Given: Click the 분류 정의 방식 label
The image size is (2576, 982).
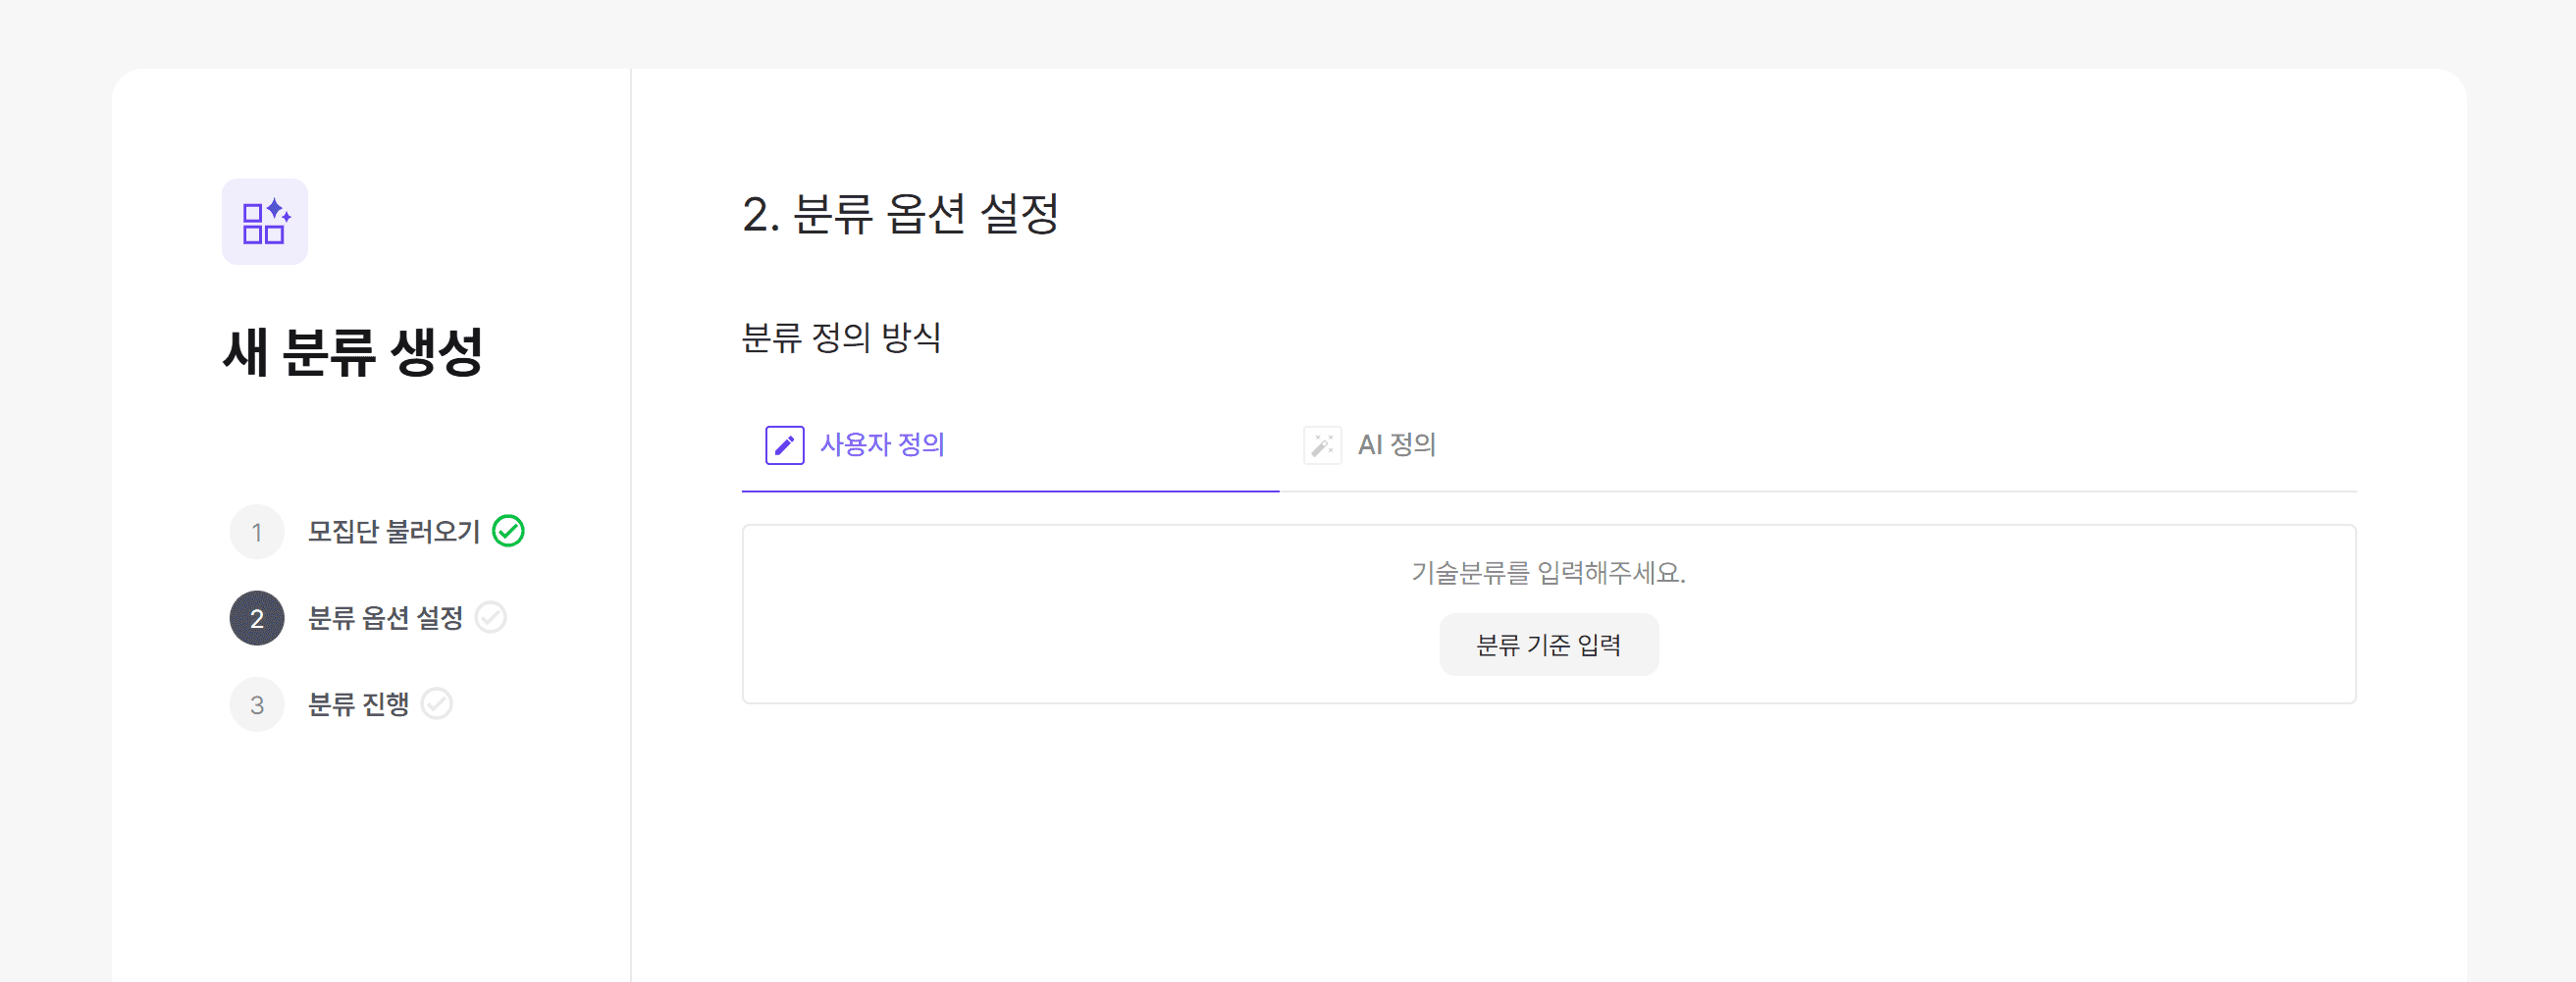Looking at the screenshot, I should pyautogui.click(x=841, y=337).
